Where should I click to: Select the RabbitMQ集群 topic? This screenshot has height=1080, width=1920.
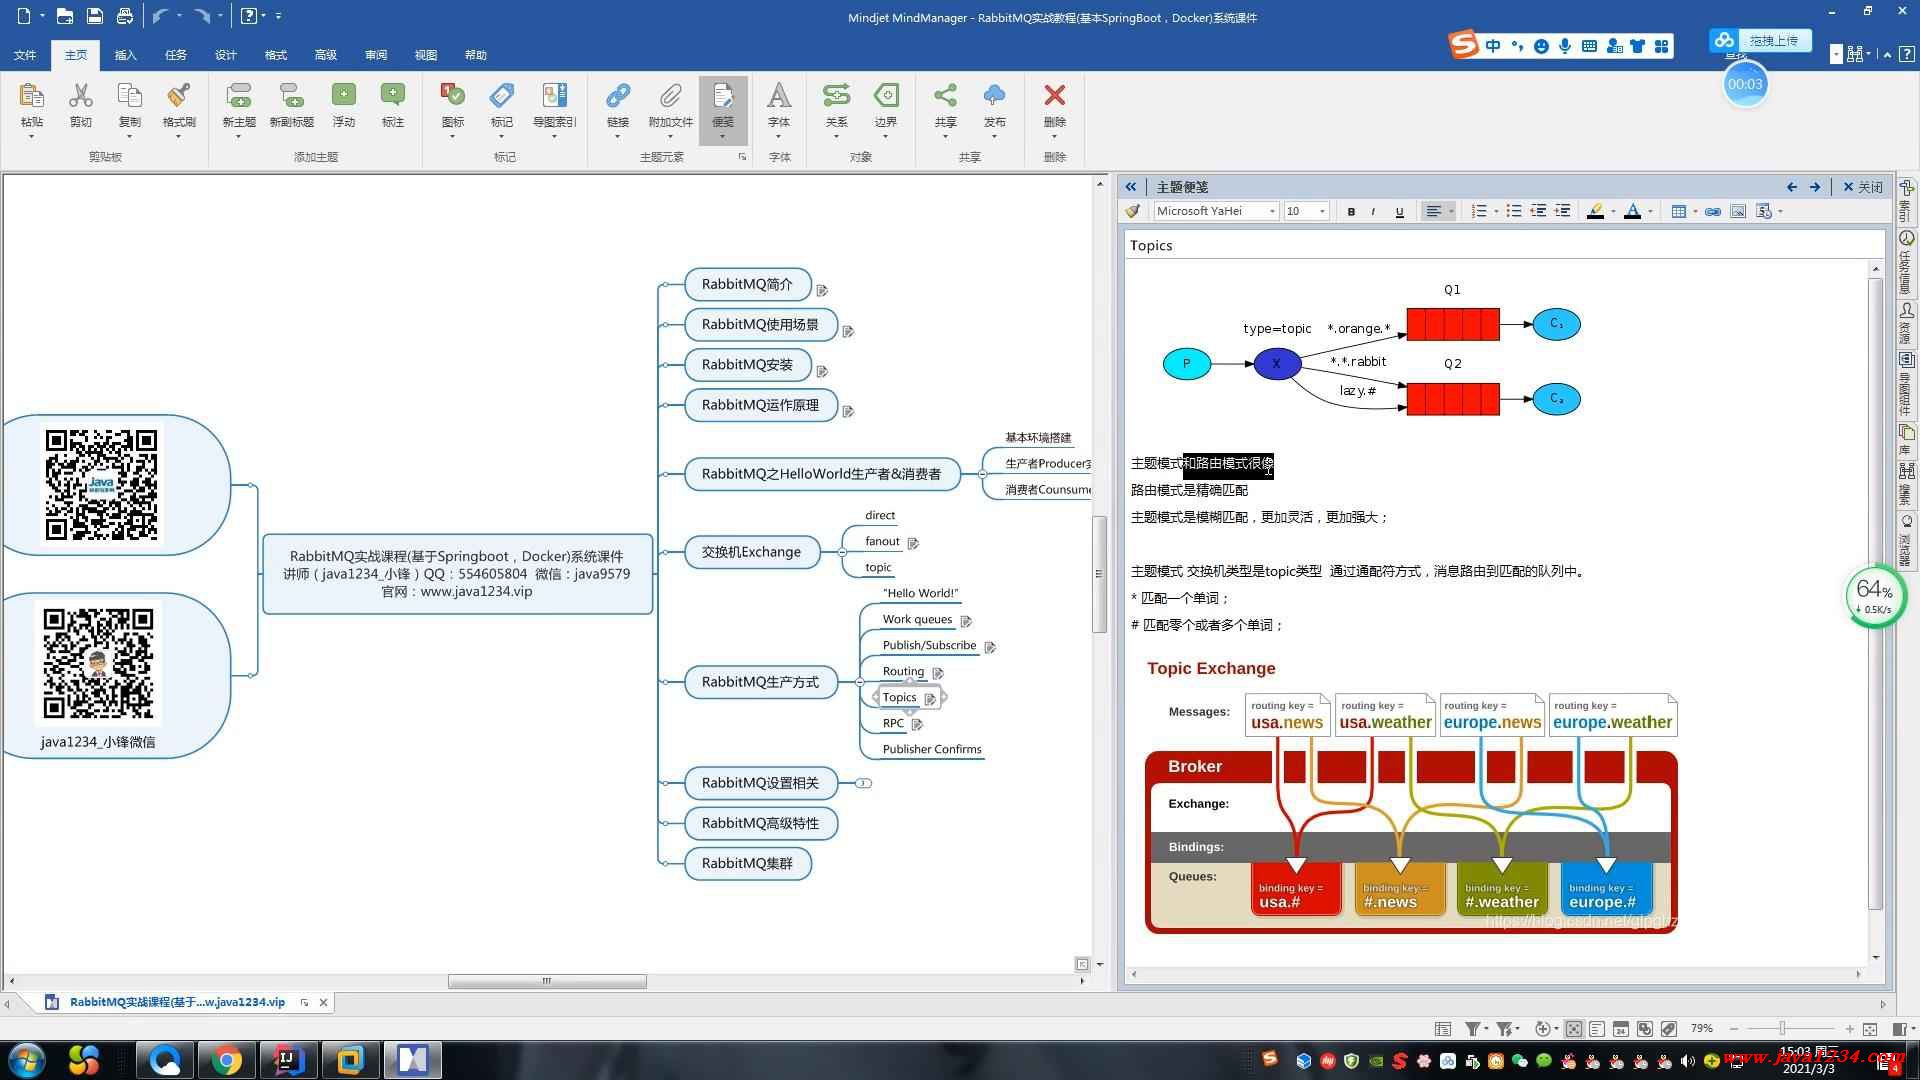coord(747,863)
